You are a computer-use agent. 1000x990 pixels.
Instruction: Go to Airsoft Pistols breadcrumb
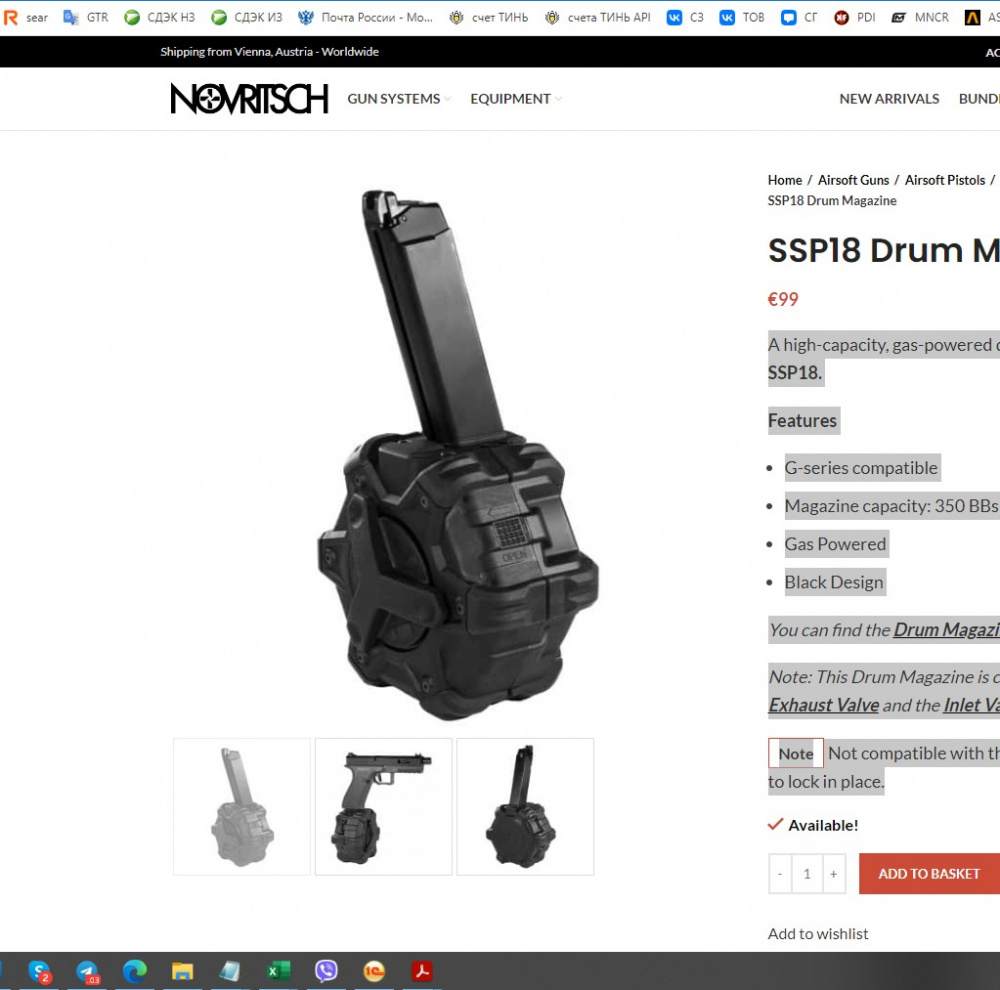click(x=944, y=180)
